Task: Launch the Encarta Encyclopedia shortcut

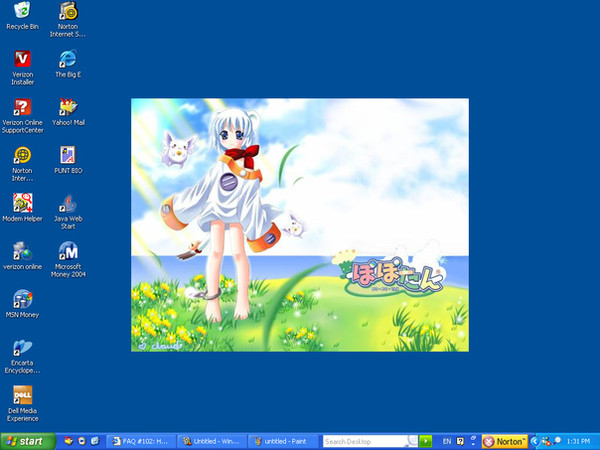Action: click(x=22, y=356)
